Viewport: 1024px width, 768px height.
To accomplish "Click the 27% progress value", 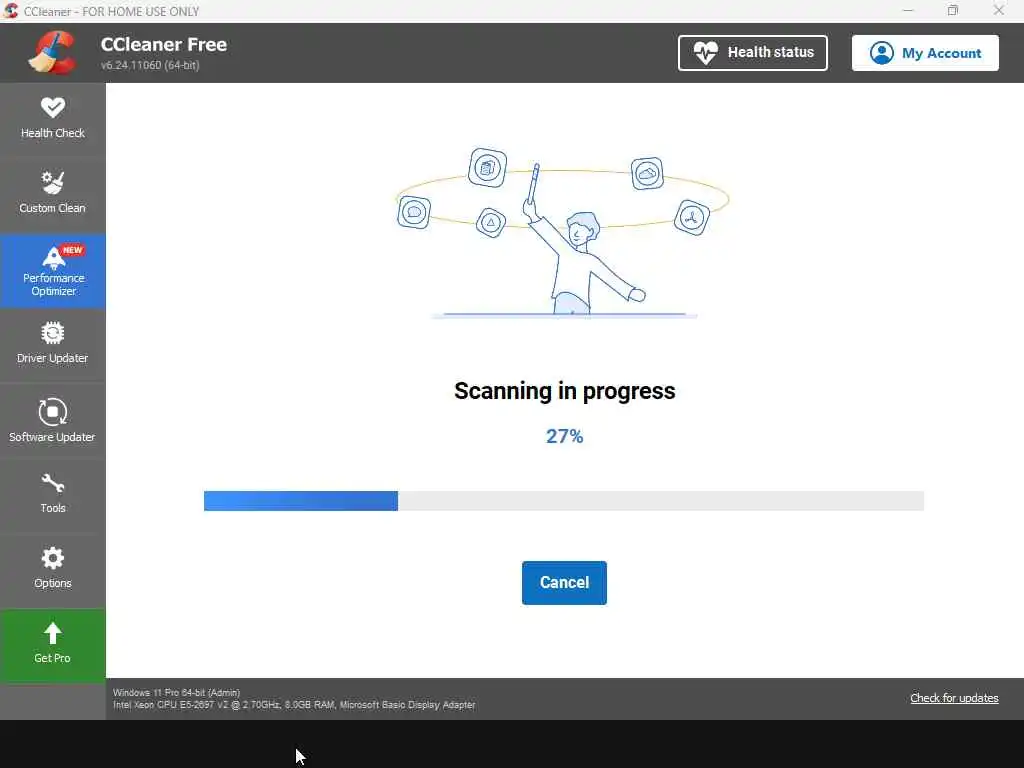I will [x=564, y=436].
